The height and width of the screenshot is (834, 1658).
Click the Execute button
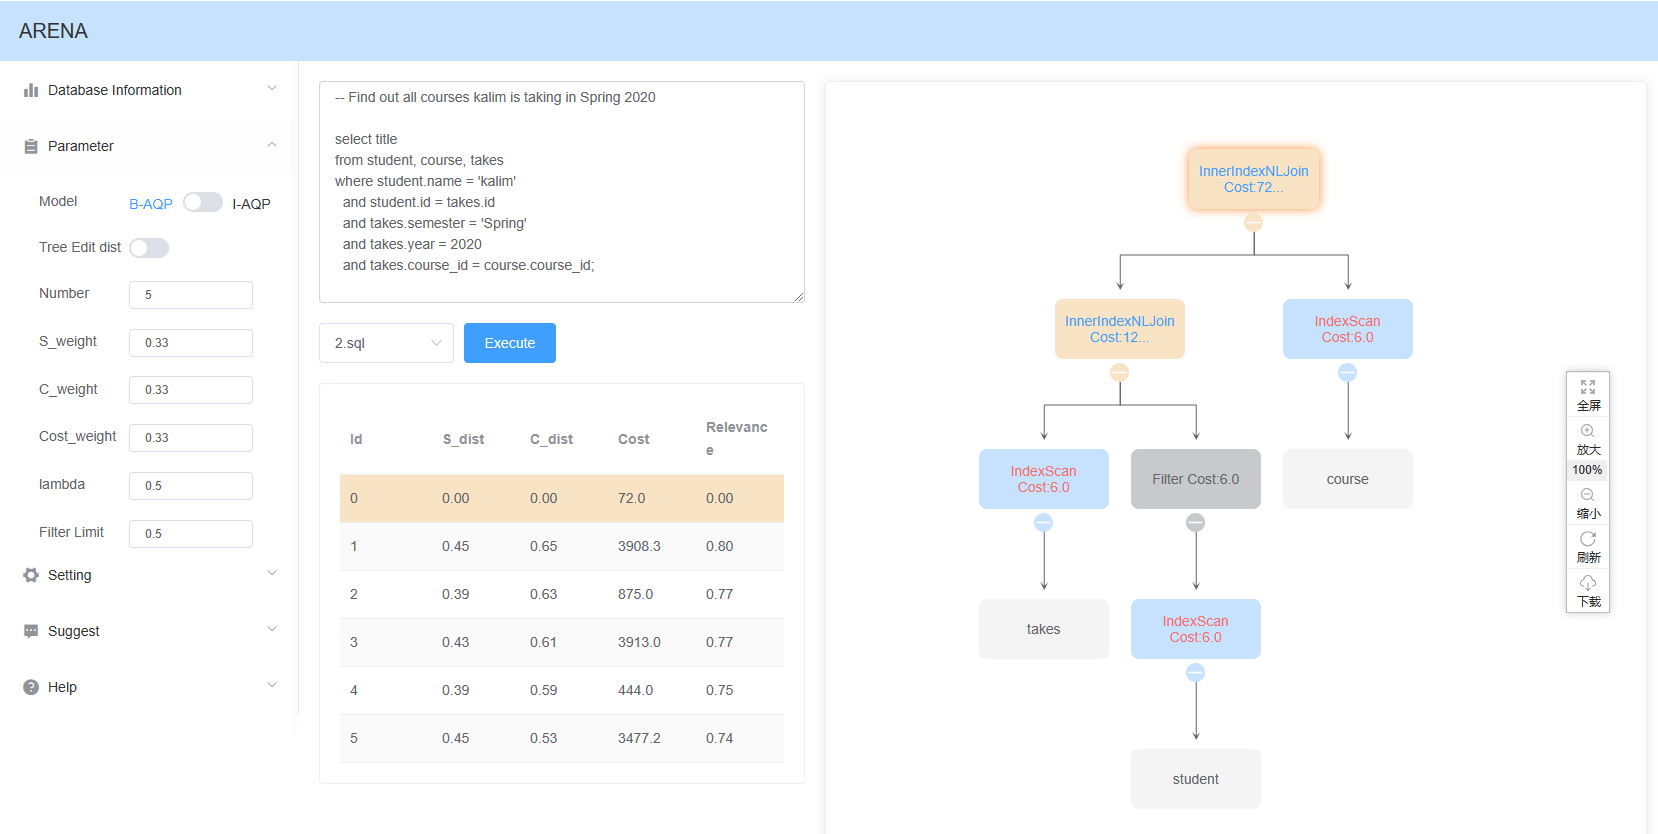510,343
